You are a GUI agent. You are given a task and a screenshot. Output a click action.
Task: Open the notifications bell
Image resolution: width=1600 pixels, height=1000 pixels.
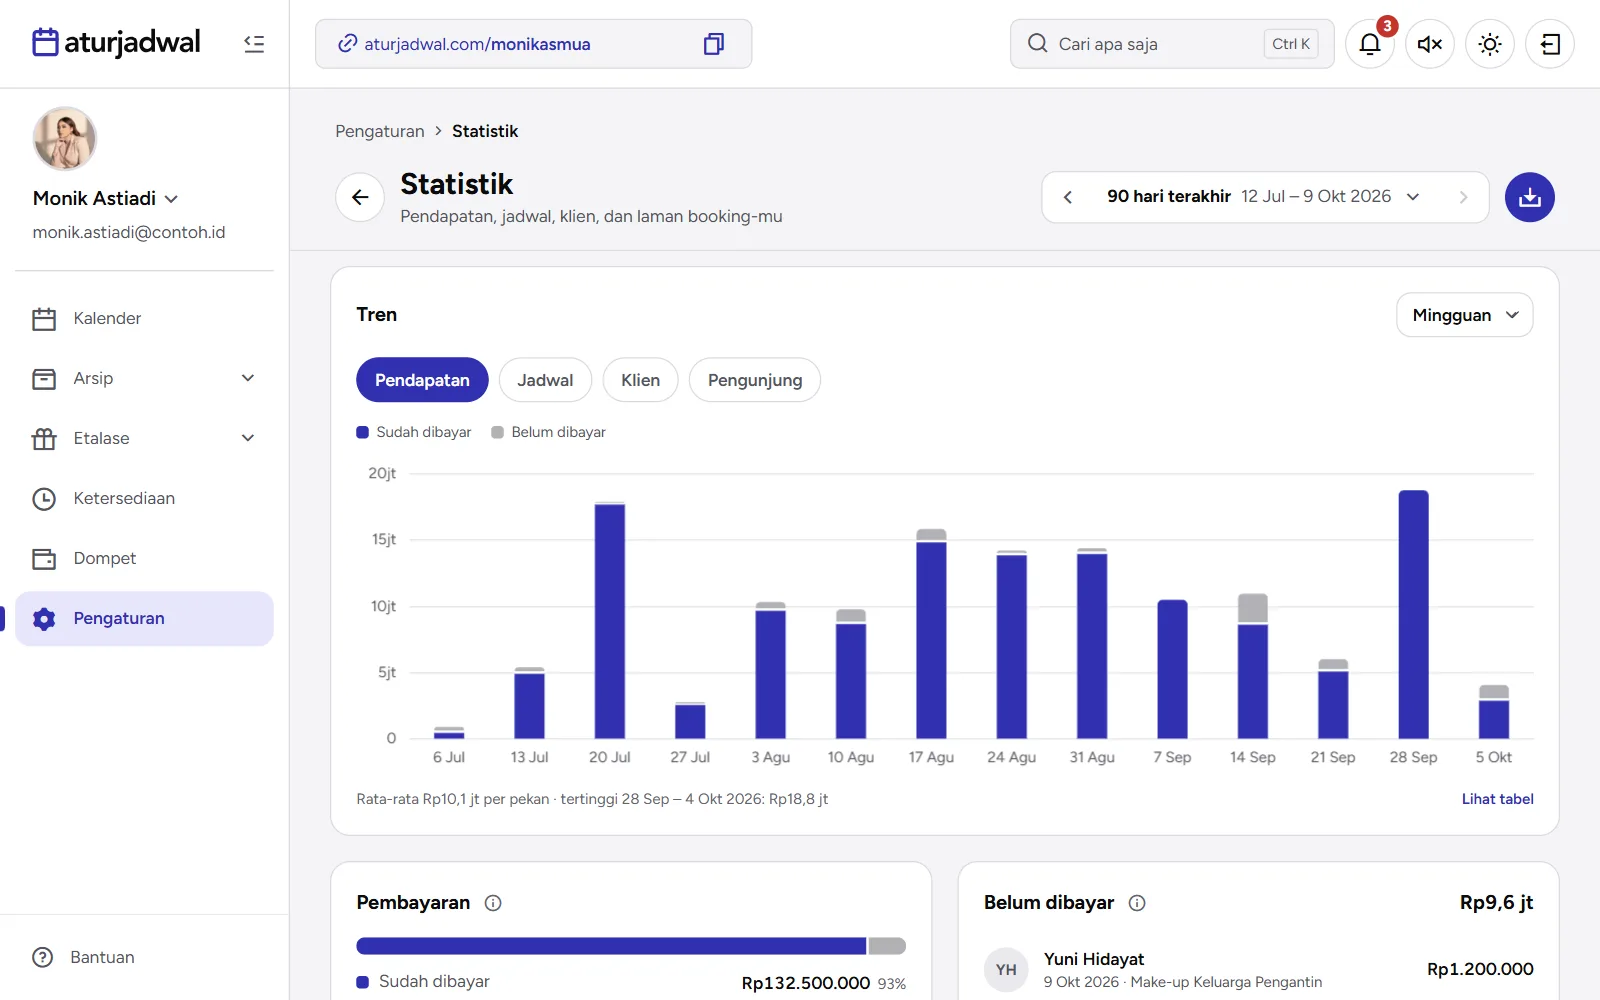point(1370,44)
